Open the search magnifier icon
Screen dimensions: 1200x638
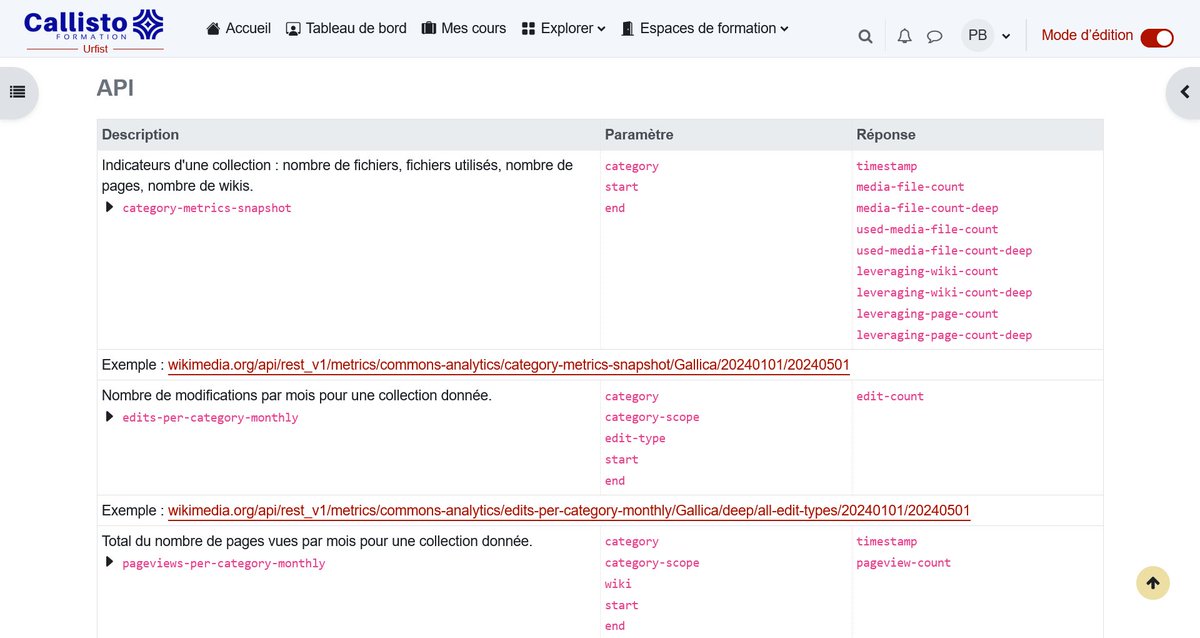click(x=864, y=35)
